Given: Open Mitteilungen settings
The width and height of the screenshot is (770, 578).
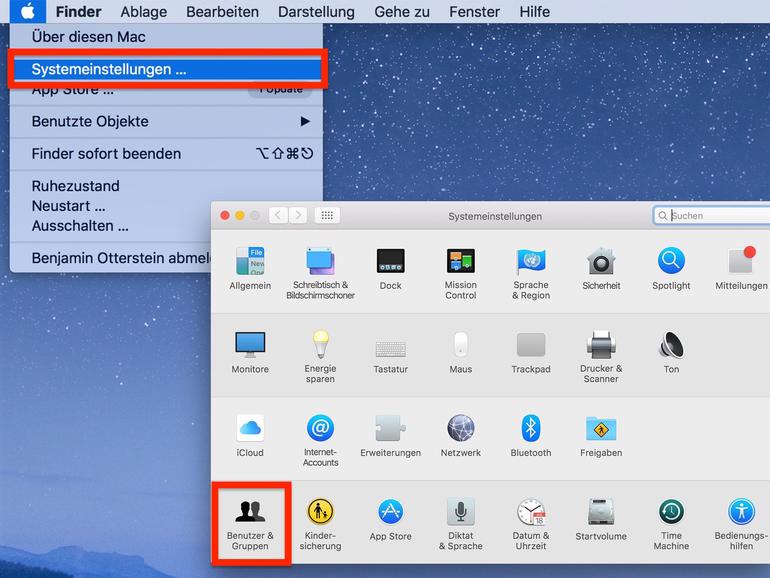Looking at the screenshot, I should click(x=741, y=268).
